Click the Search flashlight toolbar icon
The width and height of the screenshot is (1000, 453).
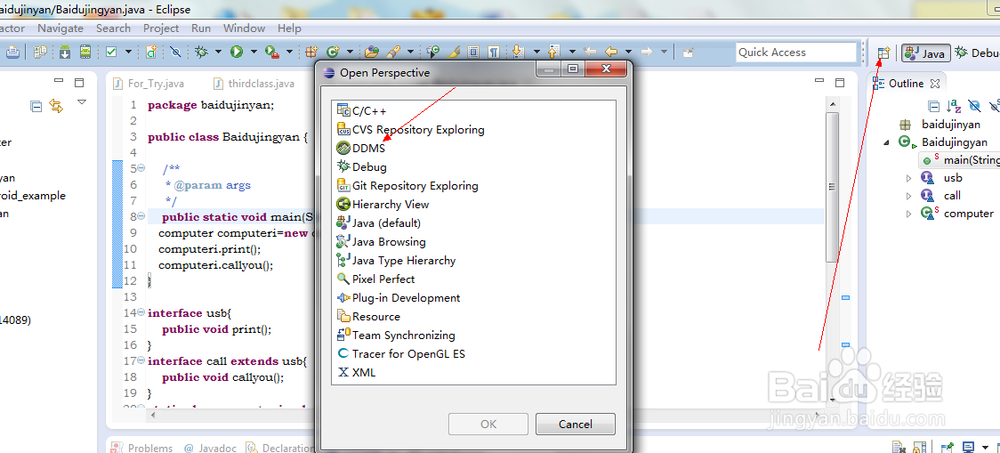click(x=393, y=52)
